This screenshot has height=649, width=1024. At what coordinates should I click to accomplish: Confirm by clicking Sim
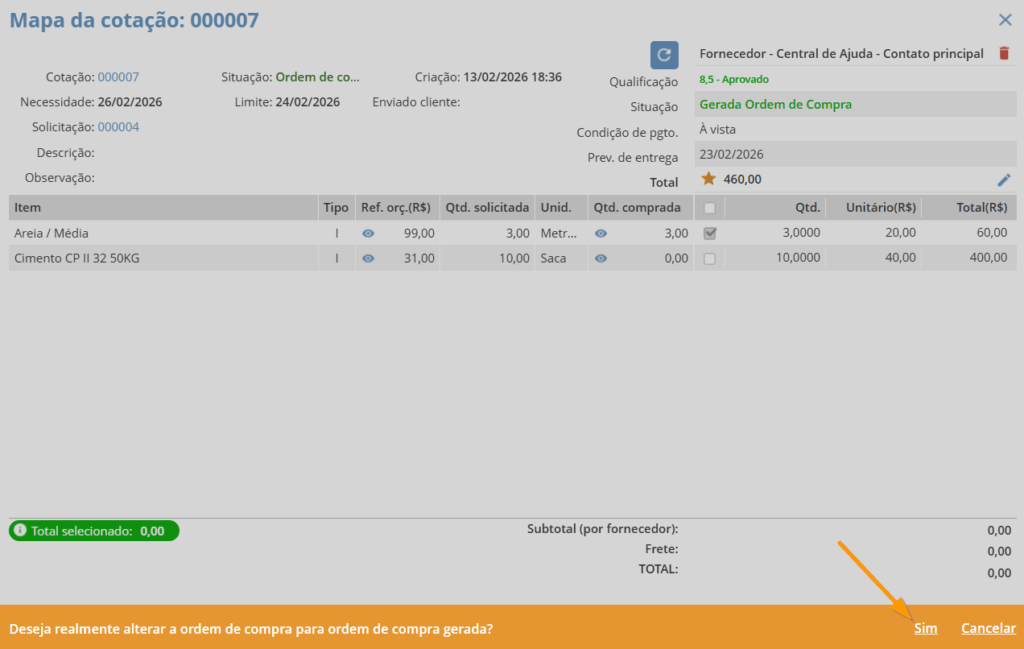point(925,629)
